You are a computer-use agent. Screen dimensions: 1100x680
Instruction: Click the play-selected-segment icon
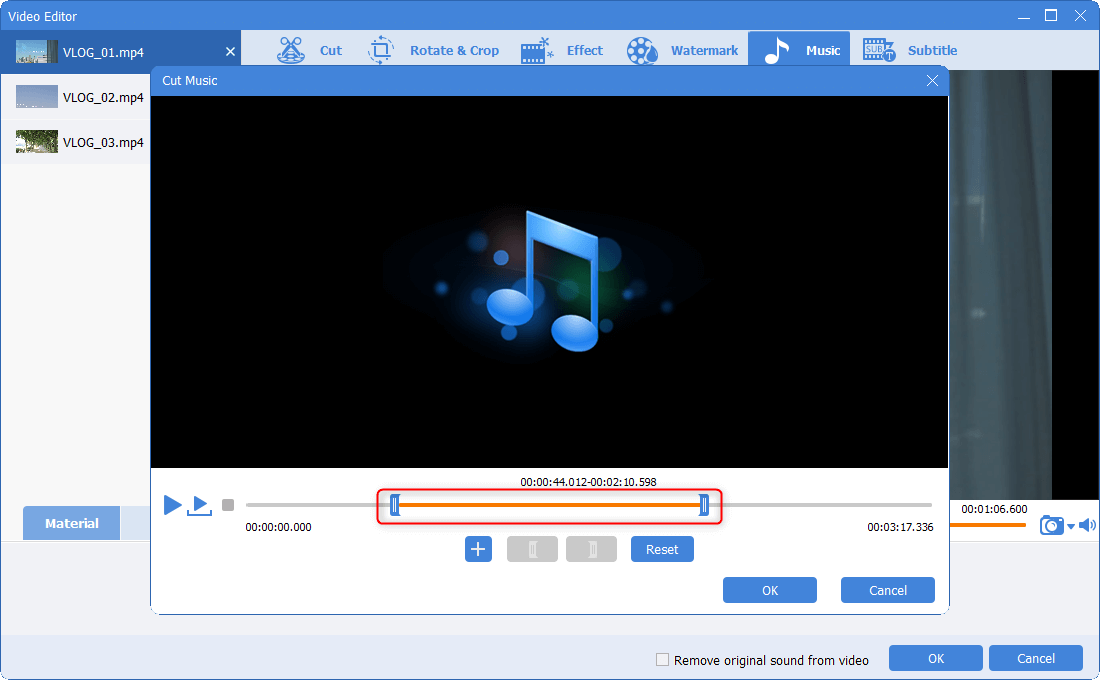tap(200, 505)
